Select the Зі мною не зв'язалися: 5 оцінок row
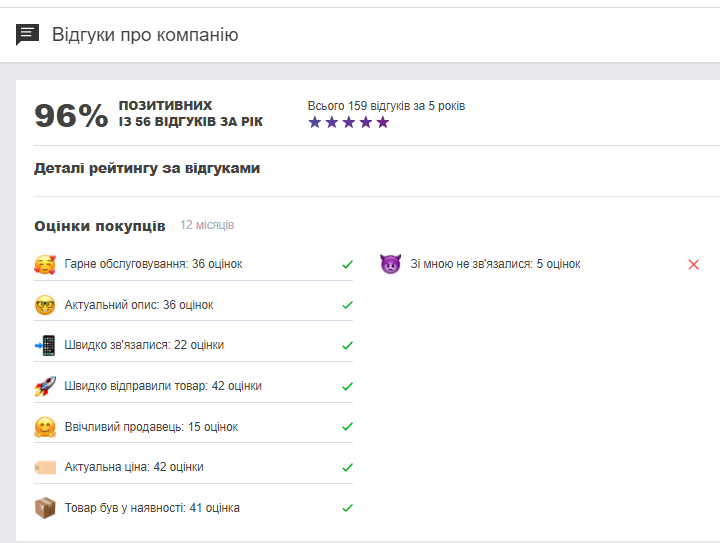The height and width of the screenshot is (543, 720). pyautogui.click(x=540, y=264)
